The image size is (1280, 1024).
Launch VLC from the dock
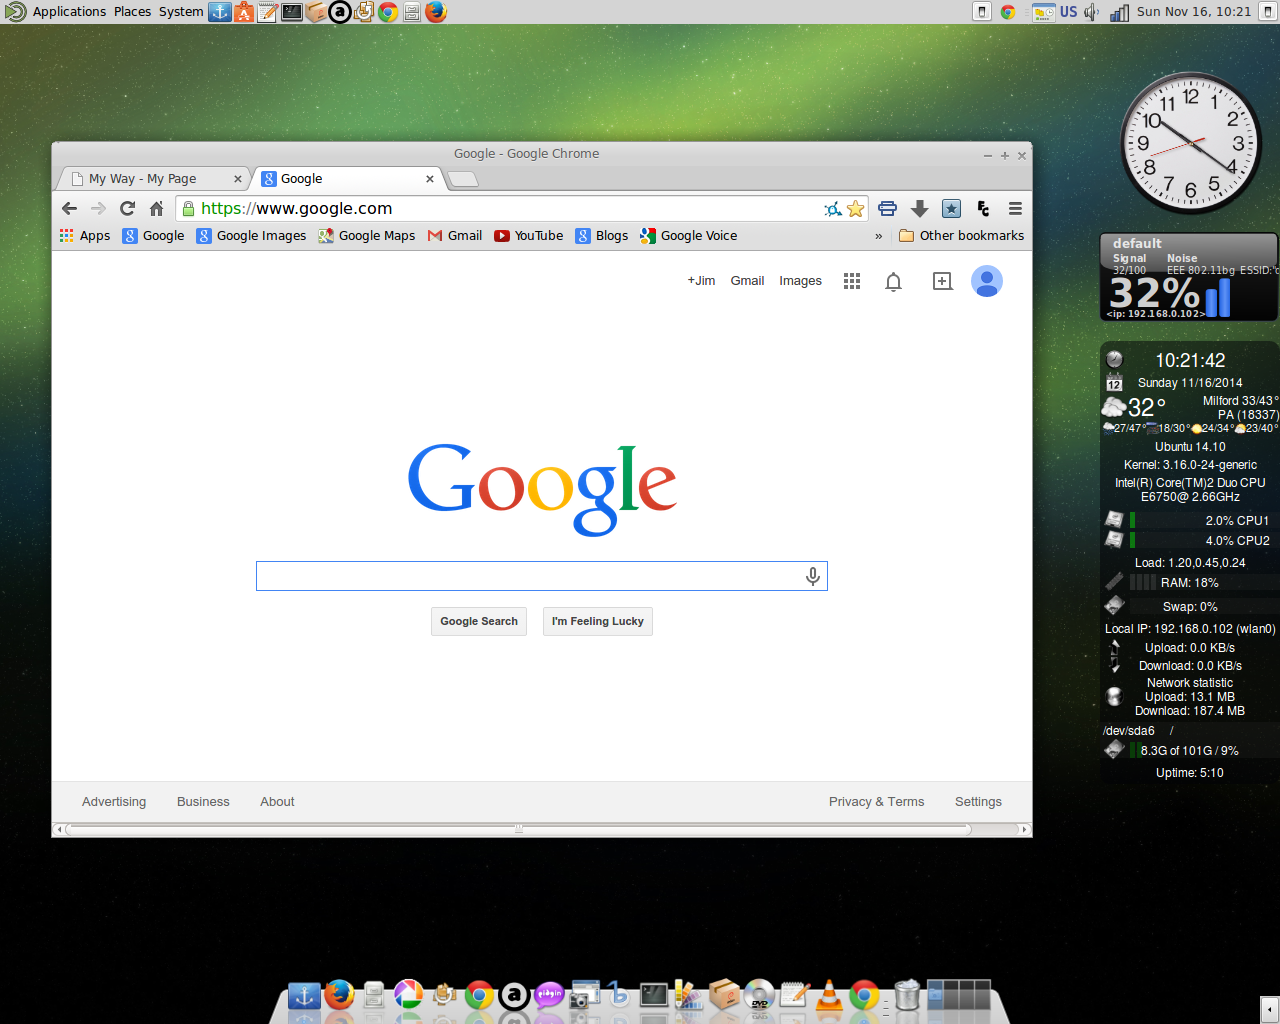click(x=829, y=996)
